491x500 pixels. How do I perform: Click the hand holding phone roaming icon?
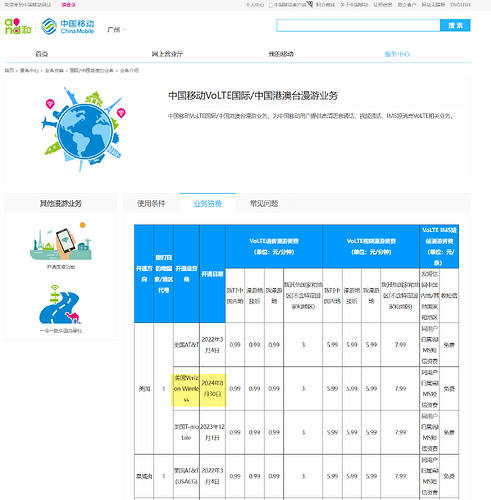tap(61, 242)
